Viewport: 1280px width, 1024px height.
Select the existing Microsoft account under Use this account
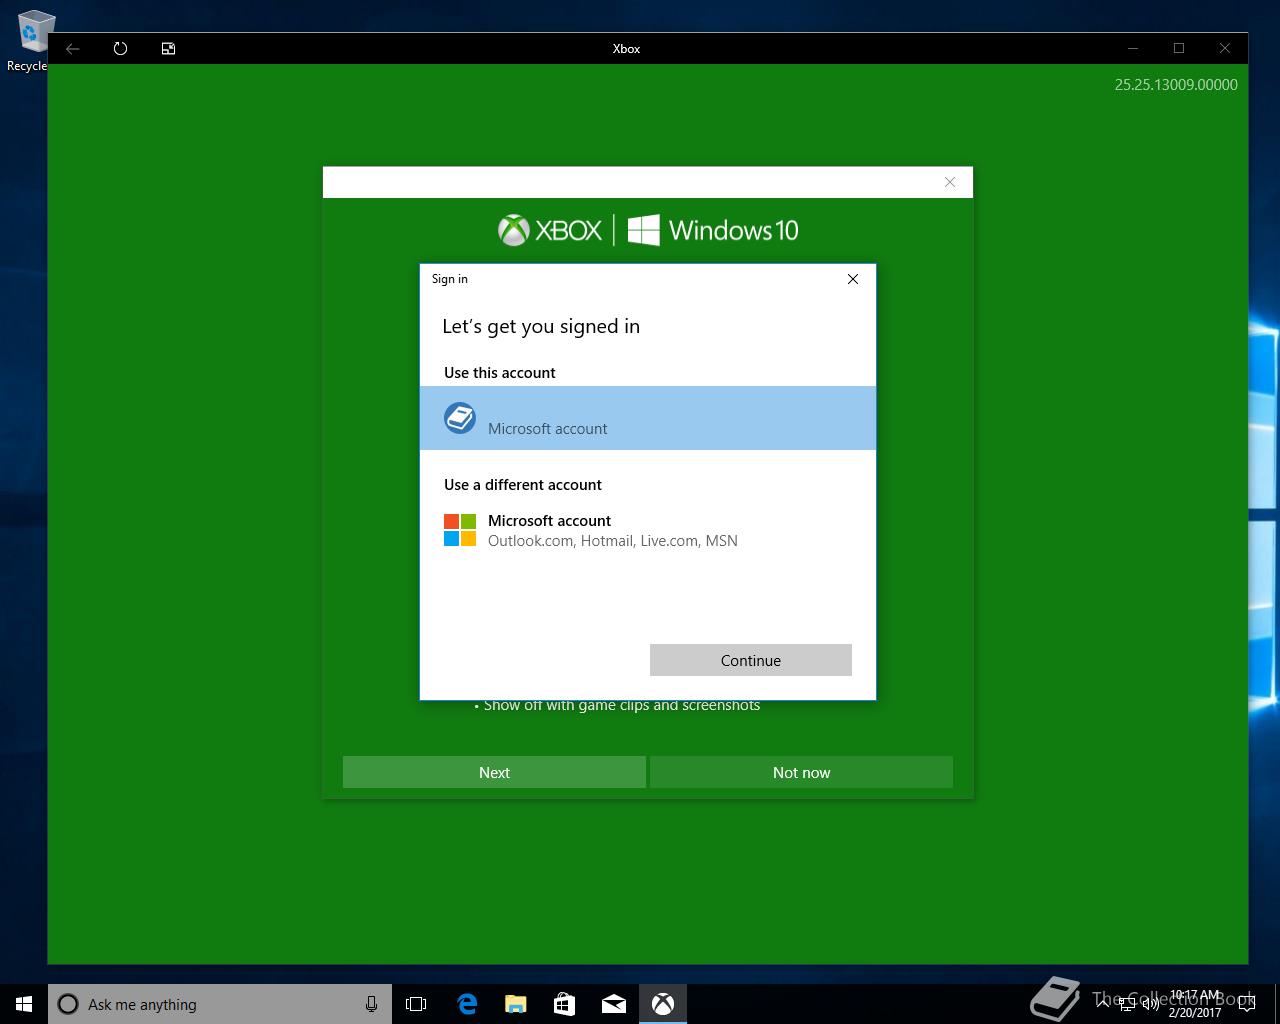click(x=648, y=418)
